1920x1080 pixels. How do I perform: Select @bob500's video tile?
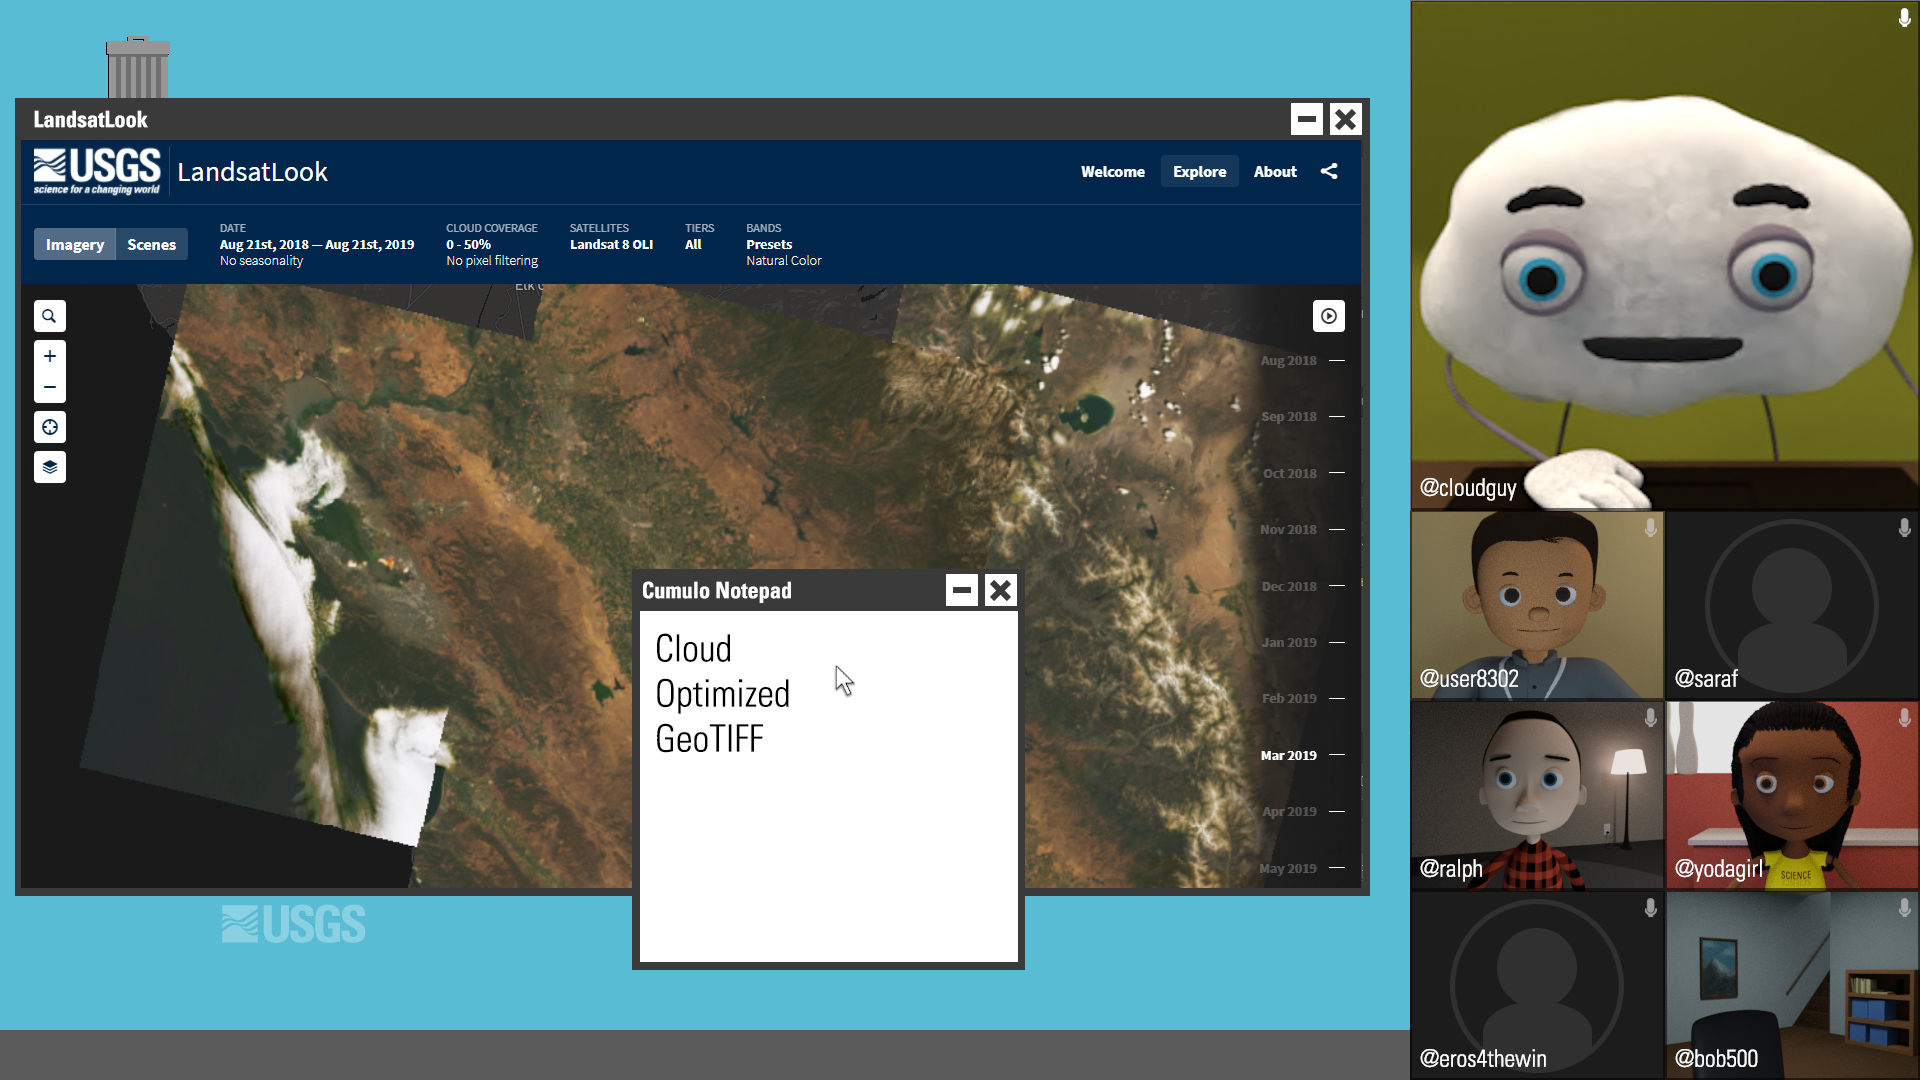[x=1792, y=985]
